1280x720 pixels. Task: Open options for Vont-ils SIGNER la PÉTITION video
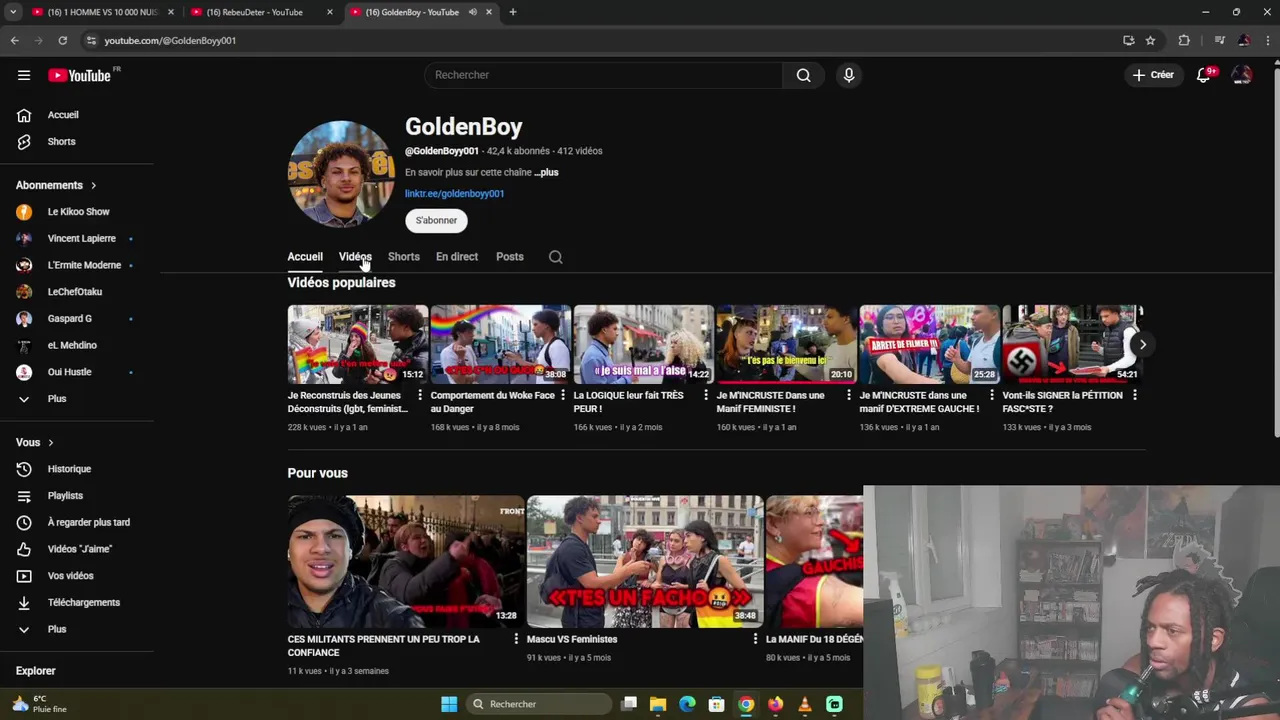pyautogui.click(x=1135, y=396)
